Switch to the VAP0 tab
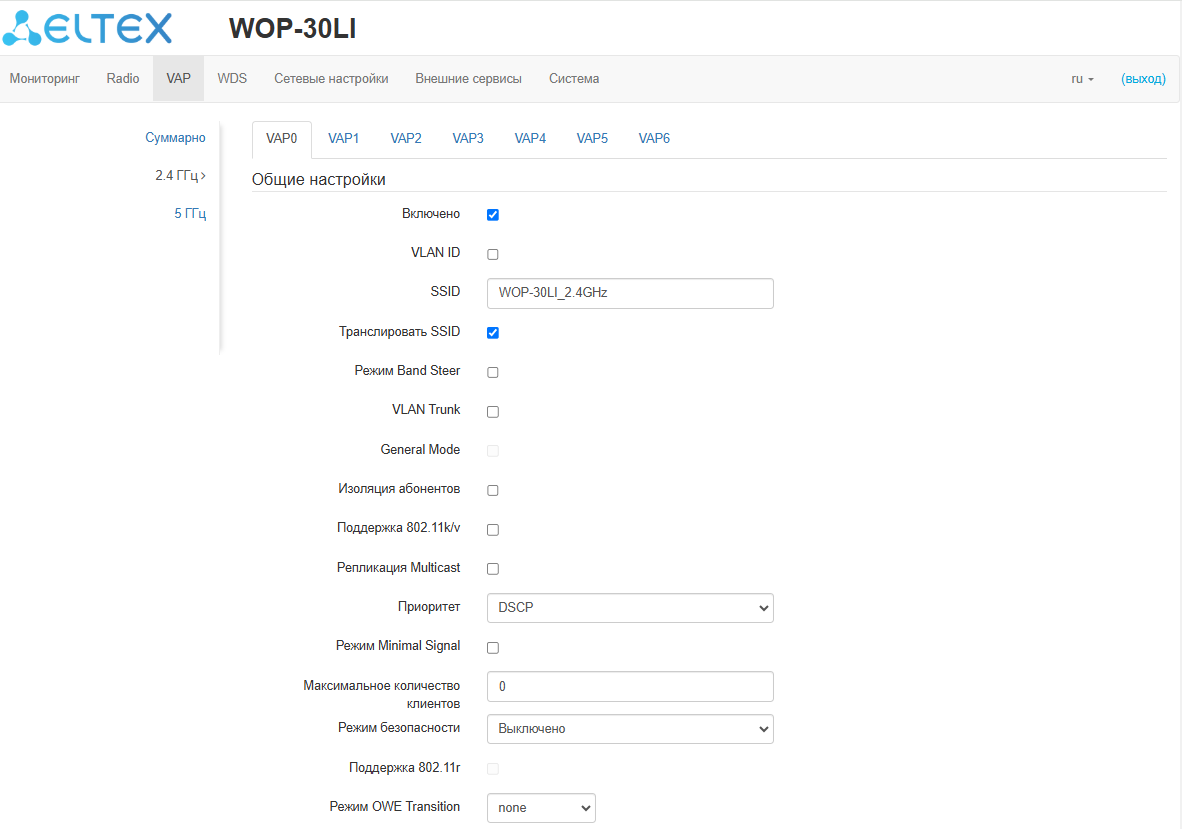Image resolution: width=1182 pixels, height=829 pixels. (281, 139)
